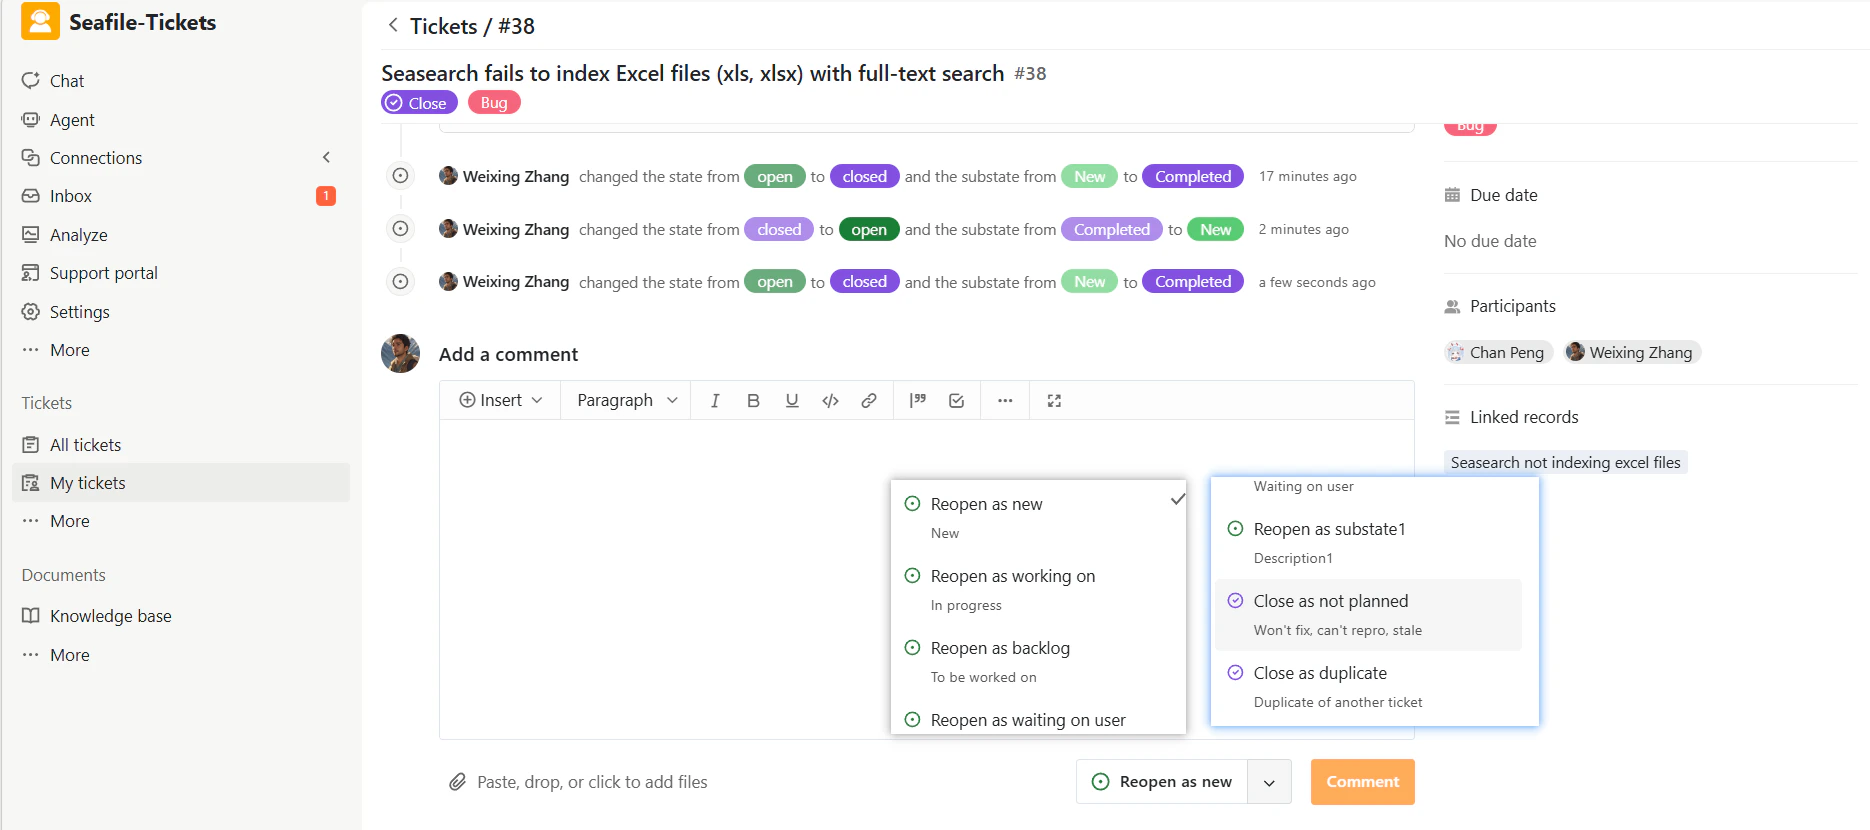Click the activity icon beside 2 minutes ago

point(400,229)
